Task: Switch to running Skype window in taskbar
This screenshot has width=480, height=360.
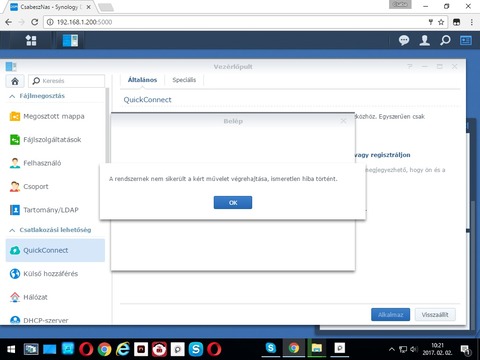Action: 271,348
